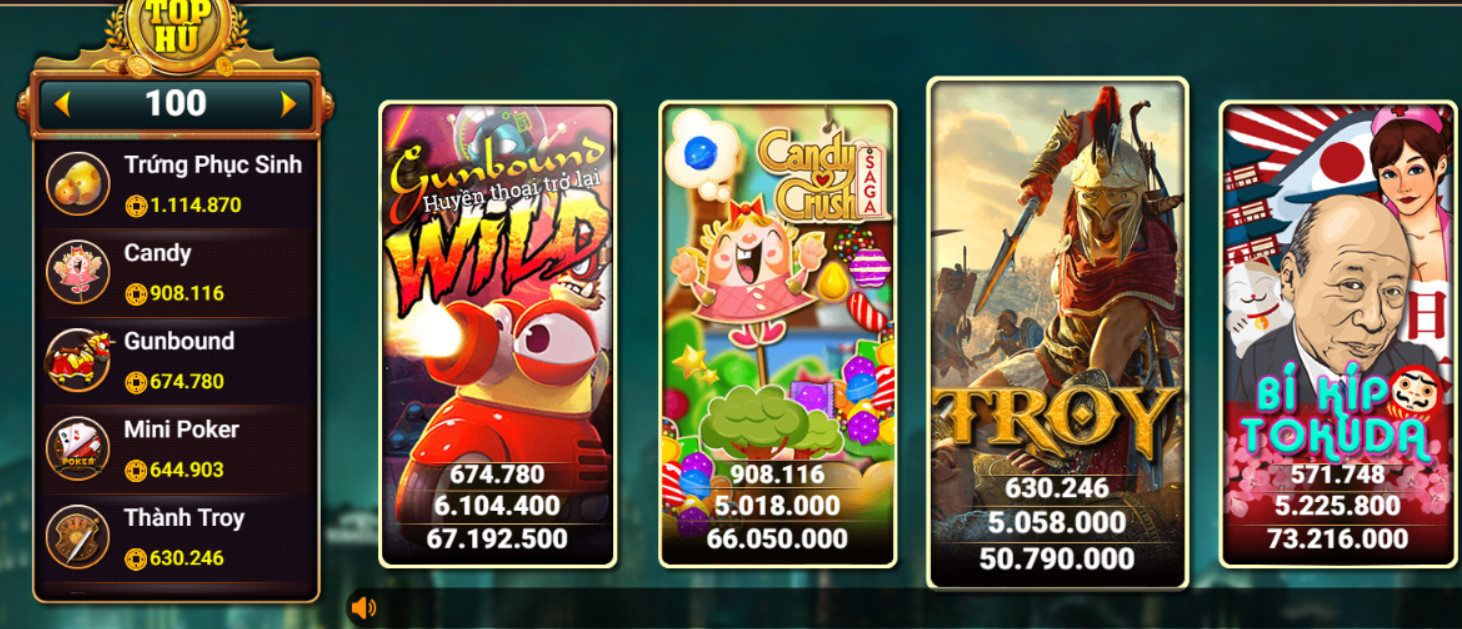Click the Trứng Phục Sinh golden egg icon

(x=77, y=184)
